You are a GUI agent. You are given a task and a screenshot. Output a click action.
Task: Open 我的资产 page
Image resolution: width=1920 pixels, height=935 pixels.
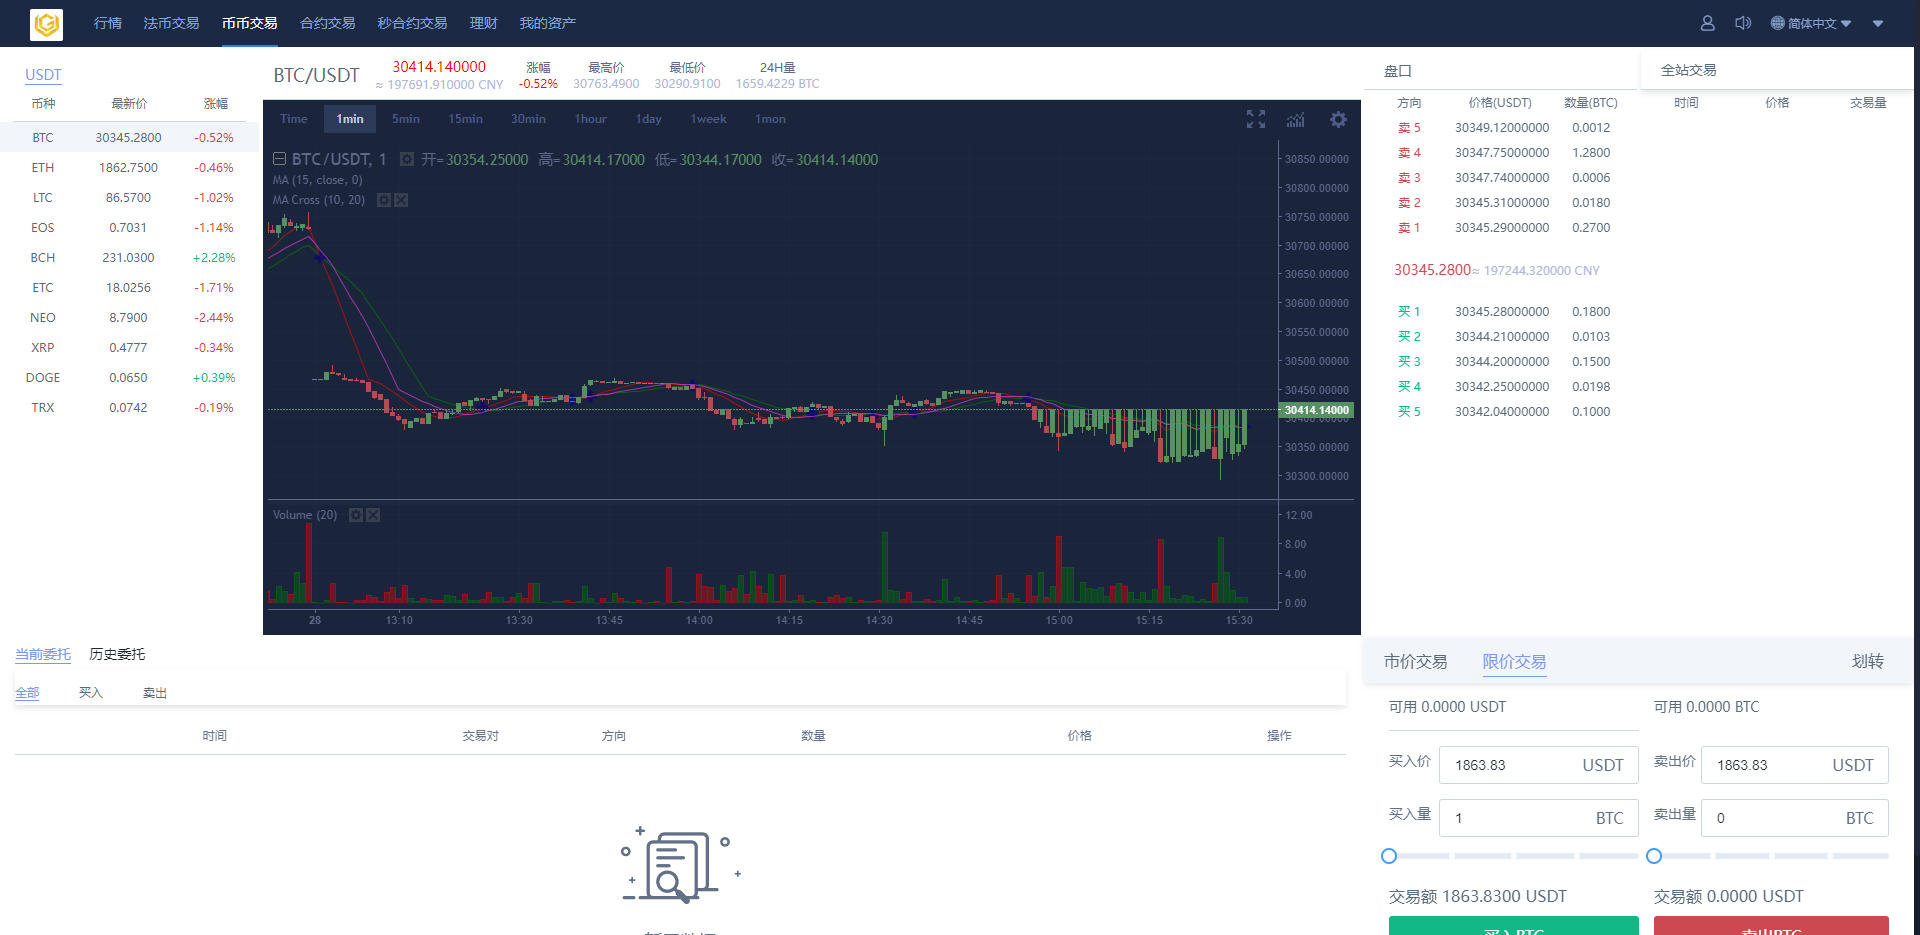tap(547, 23)
